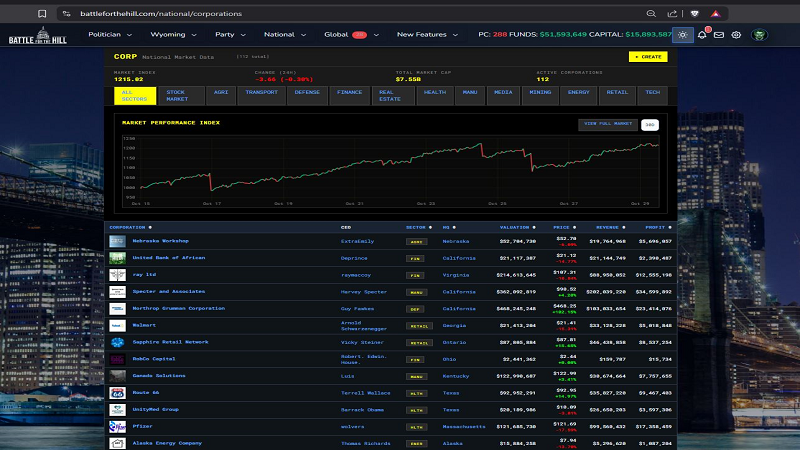Toggle the light/dark theme sun icon

[x=682, y=34]
